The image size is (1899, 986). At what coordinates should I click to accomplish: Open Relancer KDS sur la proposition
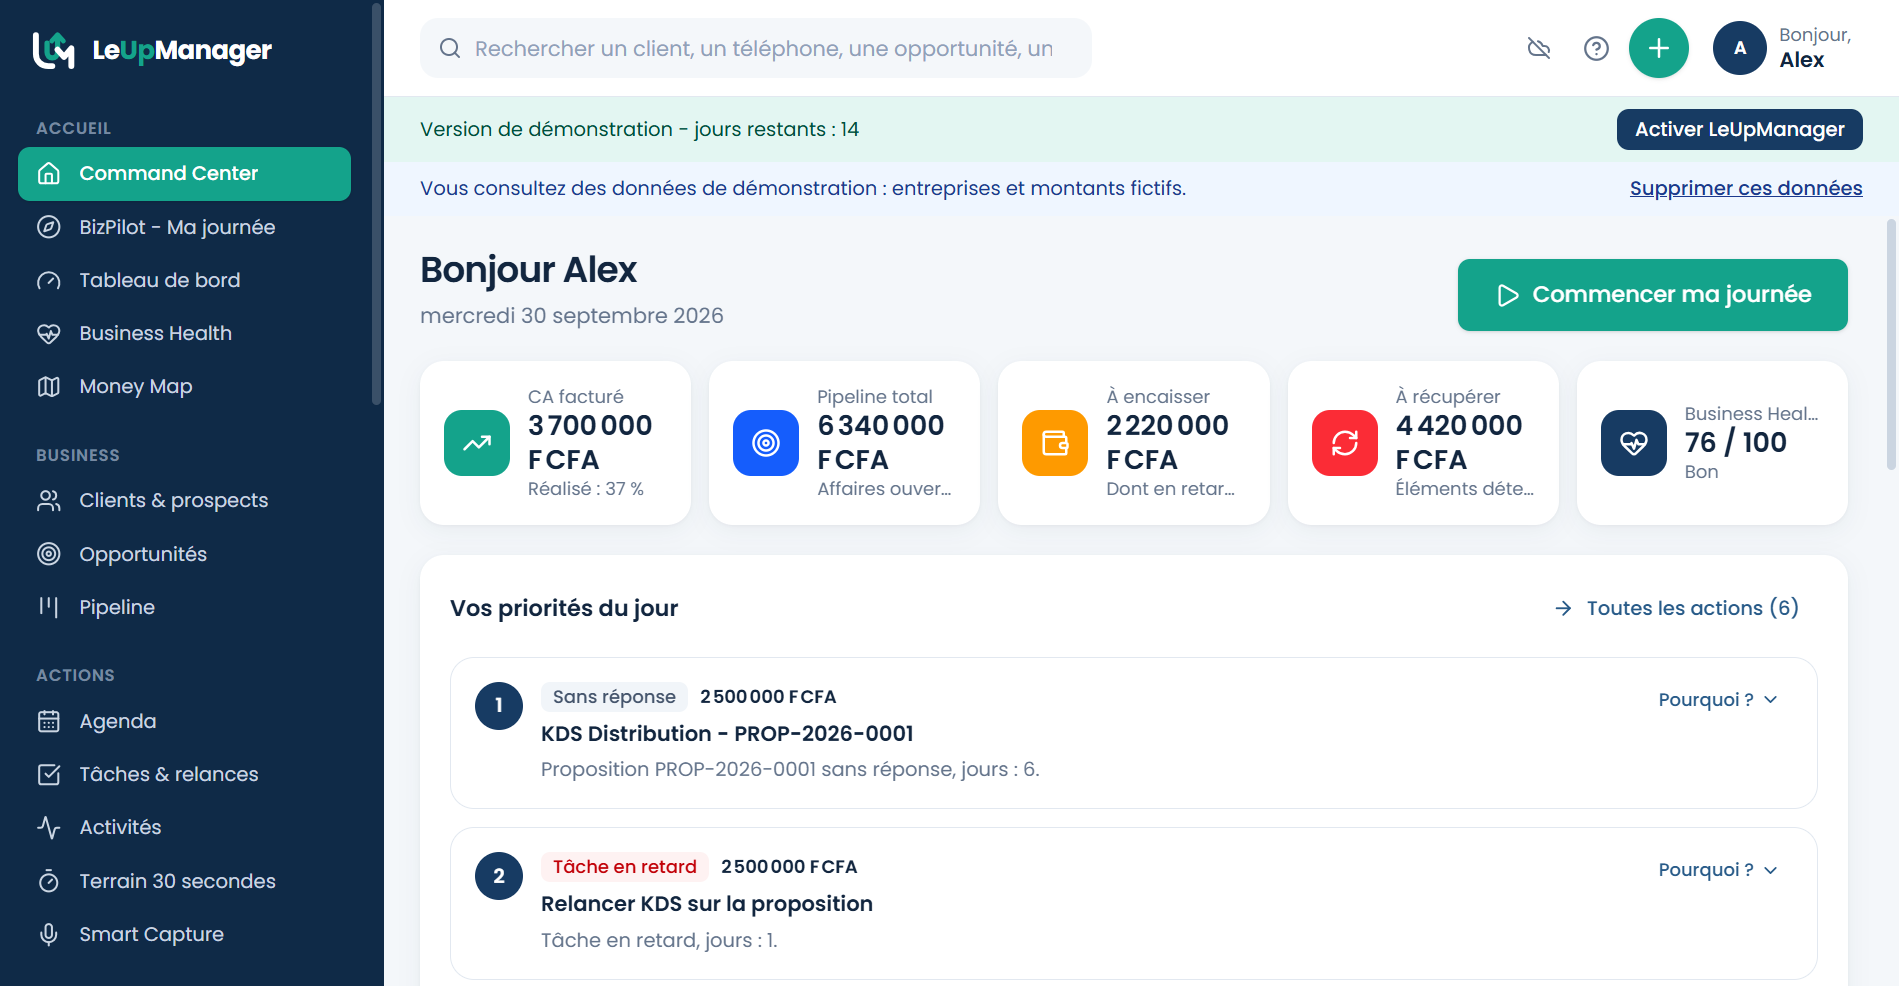707,904
